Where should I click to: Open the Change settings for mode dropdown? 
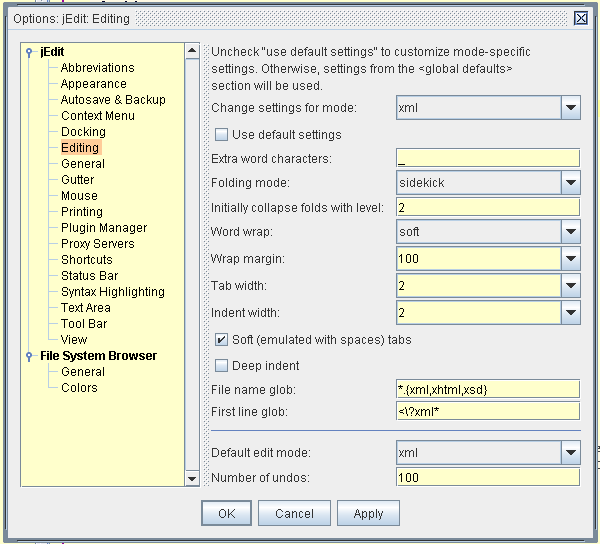pos(488,108)
